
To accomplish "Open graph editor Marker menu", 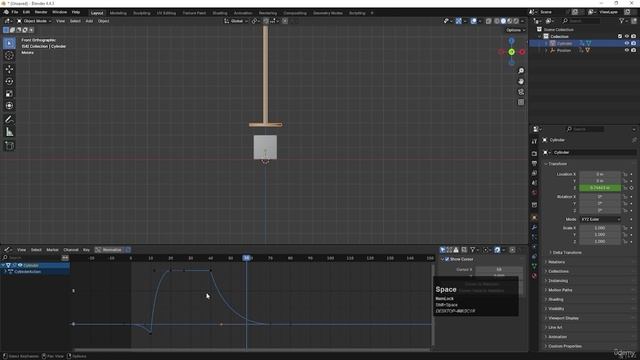I will coord(52,250).
